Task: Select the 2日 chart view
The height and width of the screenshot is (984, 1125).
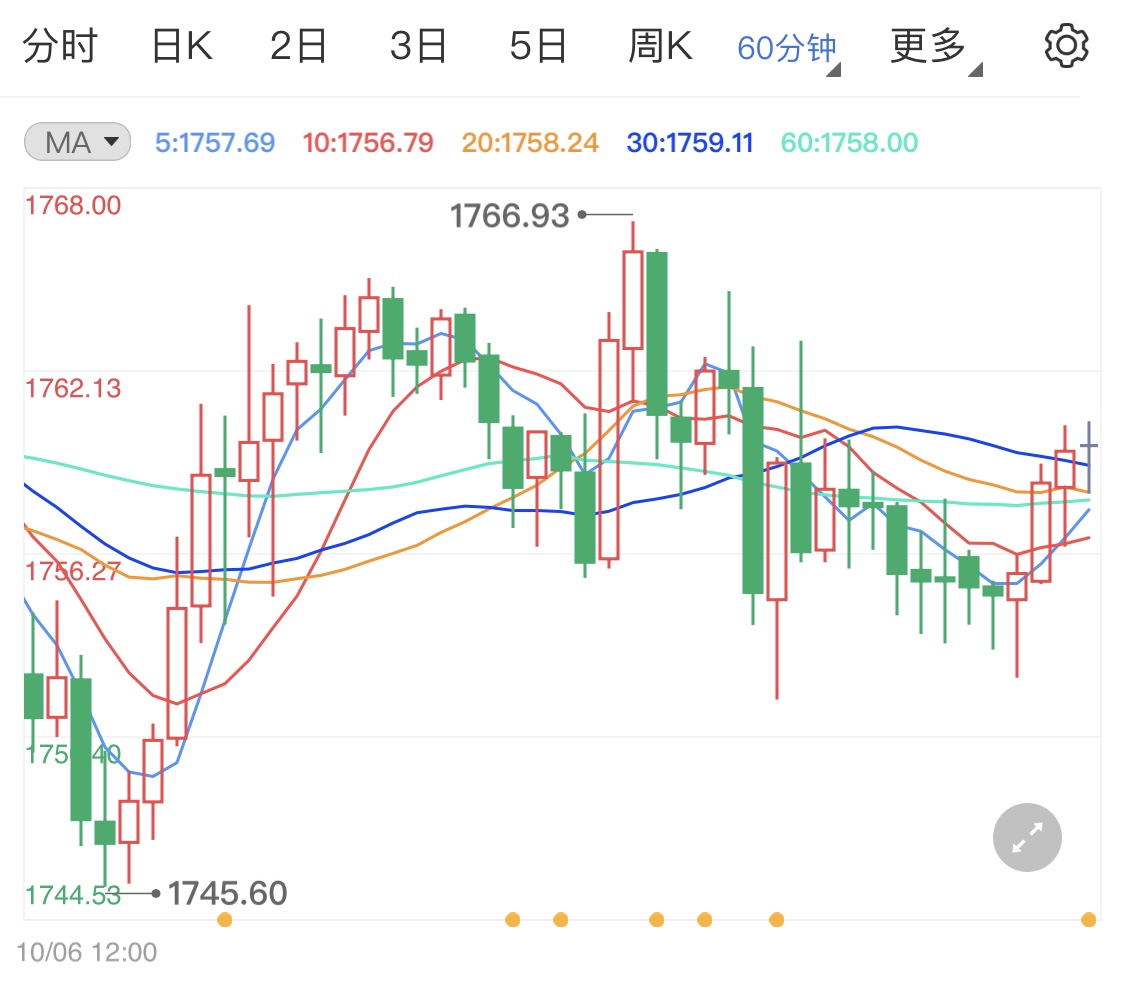Action: [x=297, y=44]
